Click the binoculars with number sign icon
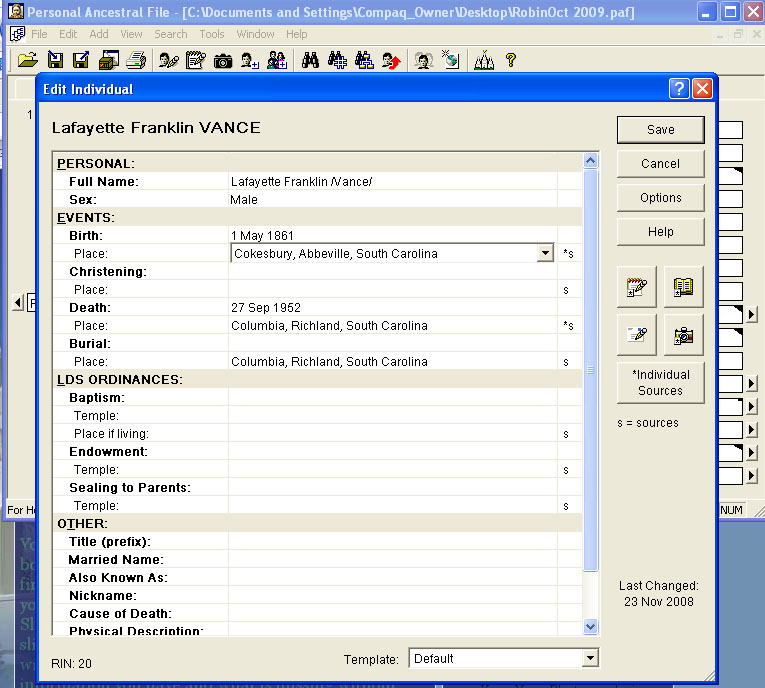This screenshot has height=688, width=765. click(x=337, y=61)
